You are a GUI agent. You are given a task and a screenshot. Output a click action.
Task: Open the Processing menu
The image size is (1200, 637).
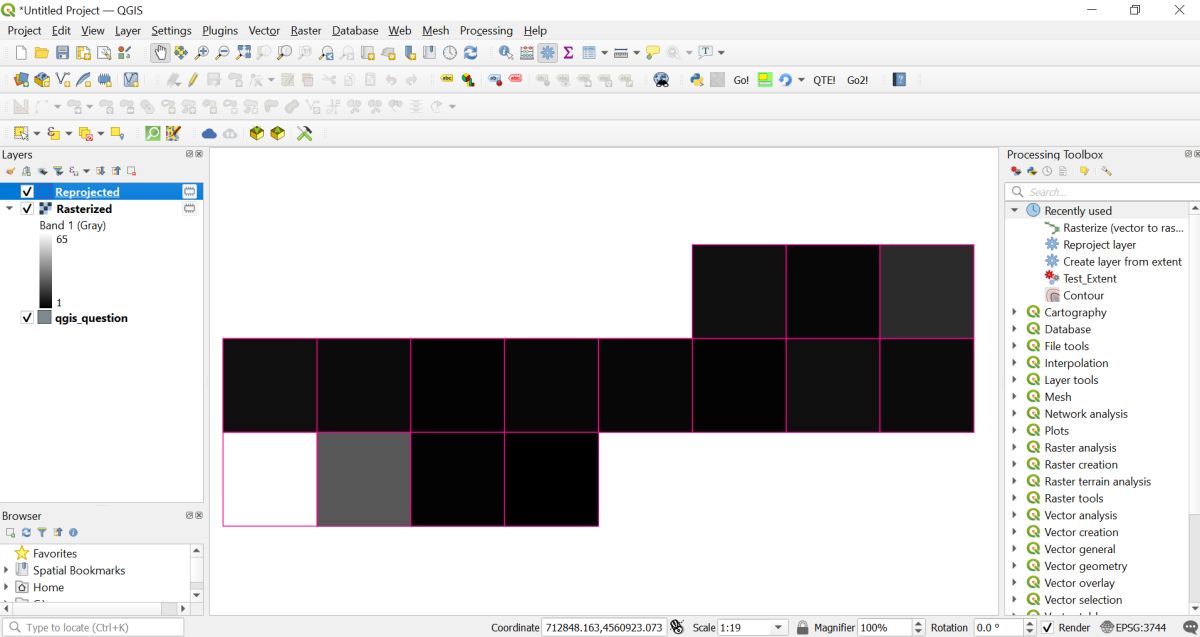point(486,31)
